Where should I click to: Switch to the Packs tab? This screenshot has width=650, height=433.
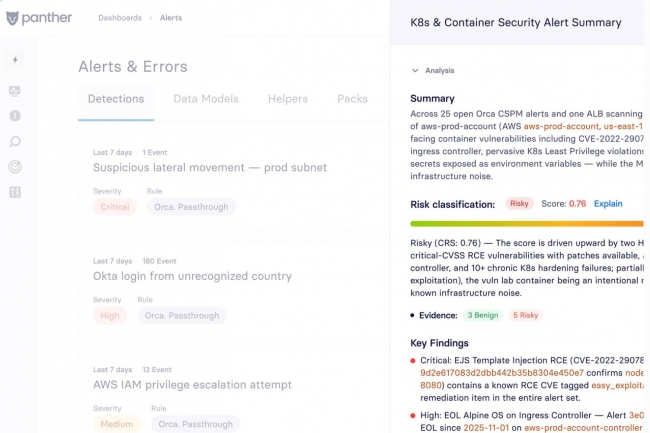coord(352,99)
